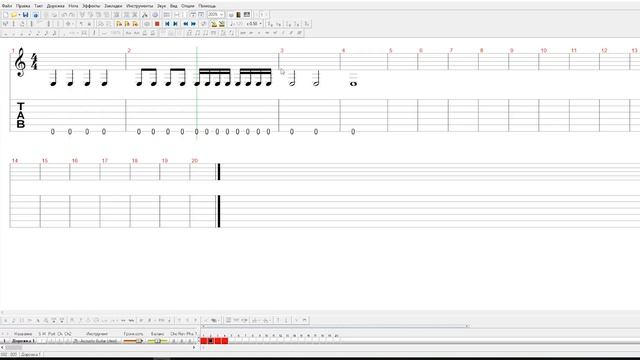Open the Вид menu
The image size is (640, 360).
(x=173, y=6)
